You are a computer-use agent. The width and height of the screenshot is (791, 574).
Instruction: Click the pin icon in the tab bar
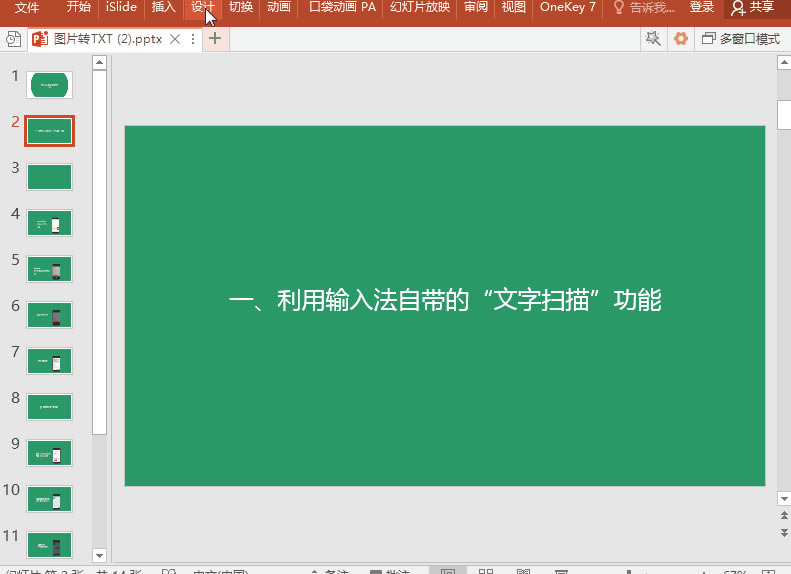coord(653,39)
